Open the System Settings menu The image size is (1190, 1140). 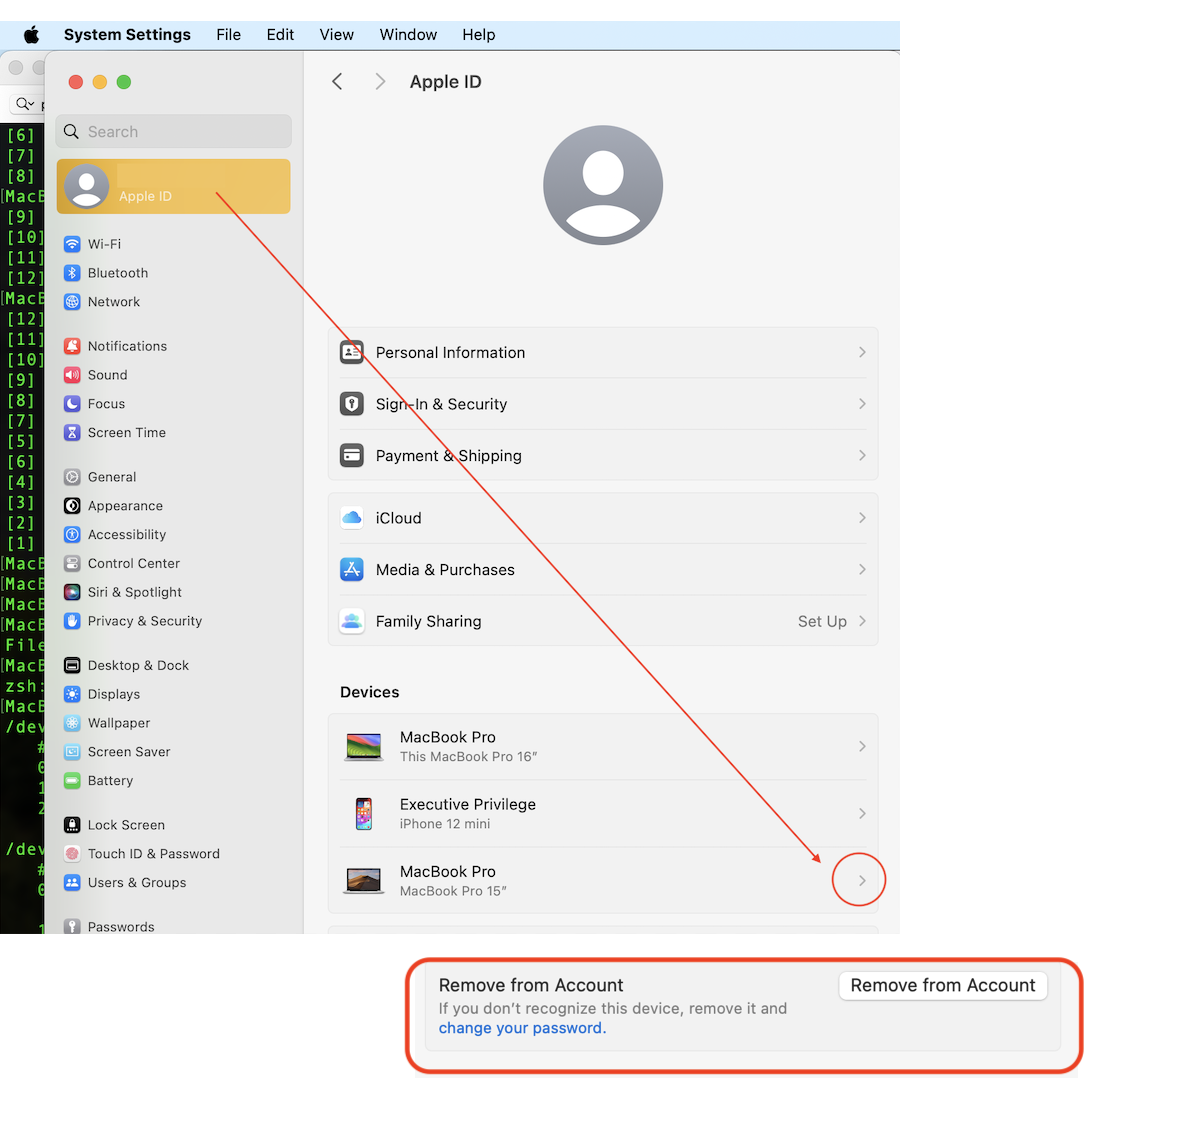coord(128,35)
